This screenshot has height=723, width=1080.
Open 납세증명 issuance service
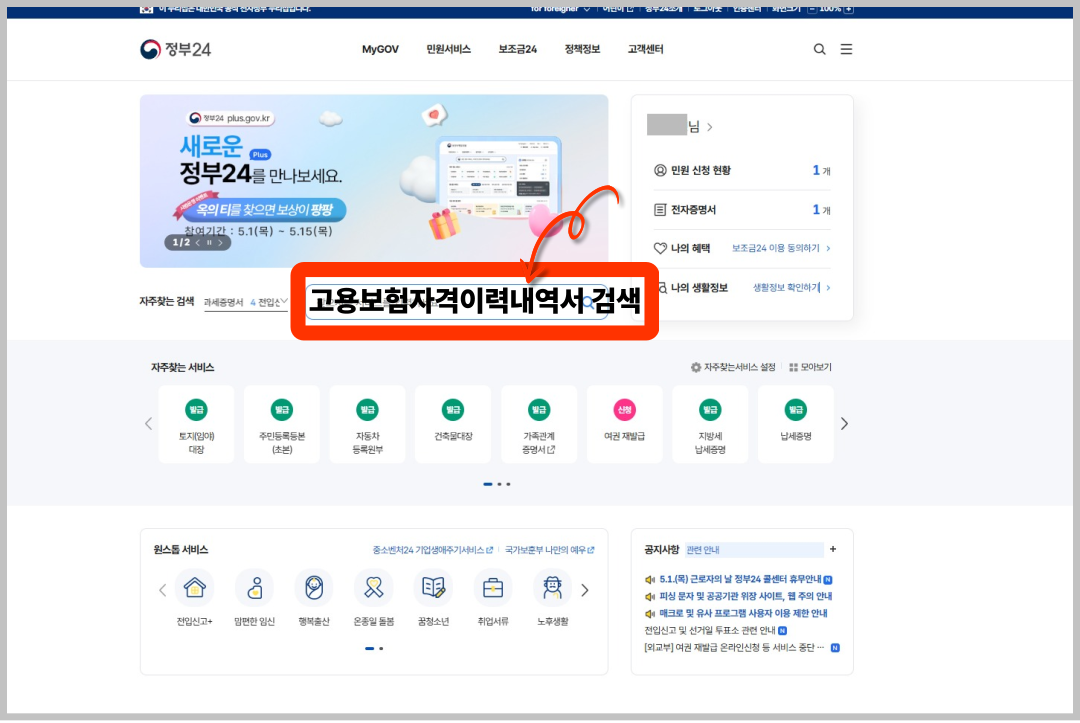796,424
